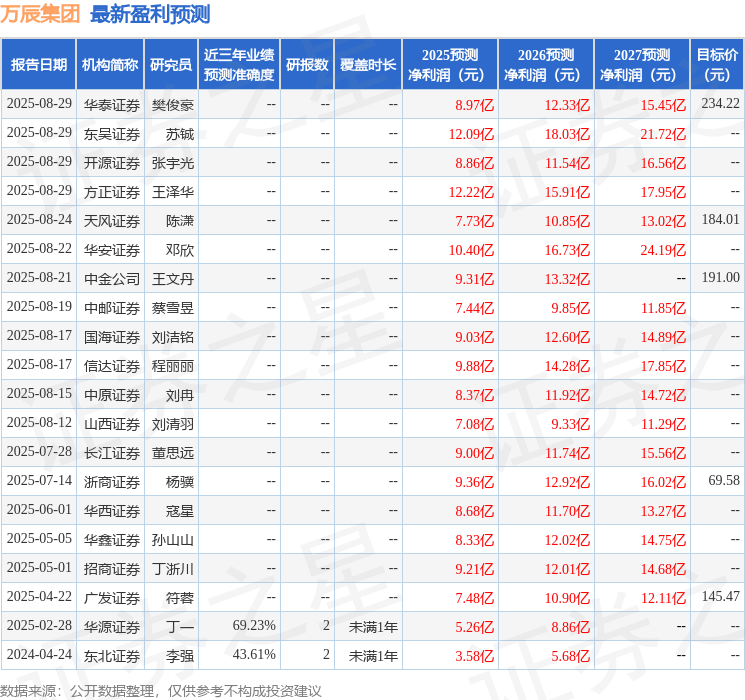The height and width of the screenshot is (700, 745).
Task: Click the 覆盖时长 column header
Action: click(x=367, y=64)
